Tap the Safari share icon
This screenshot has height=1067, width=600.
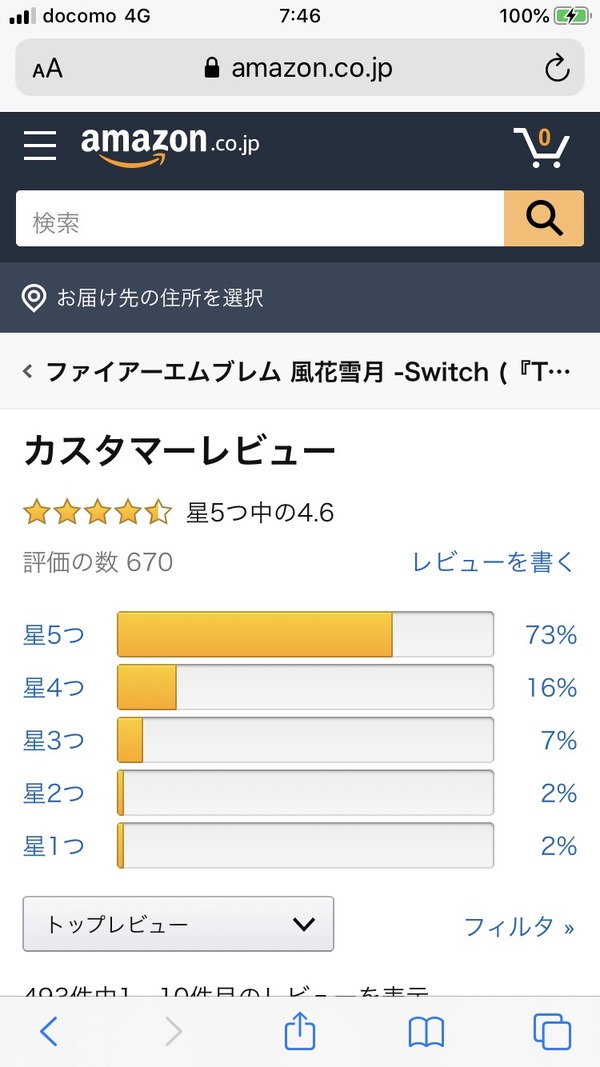pyautogui.click(x=300, y=1031)
